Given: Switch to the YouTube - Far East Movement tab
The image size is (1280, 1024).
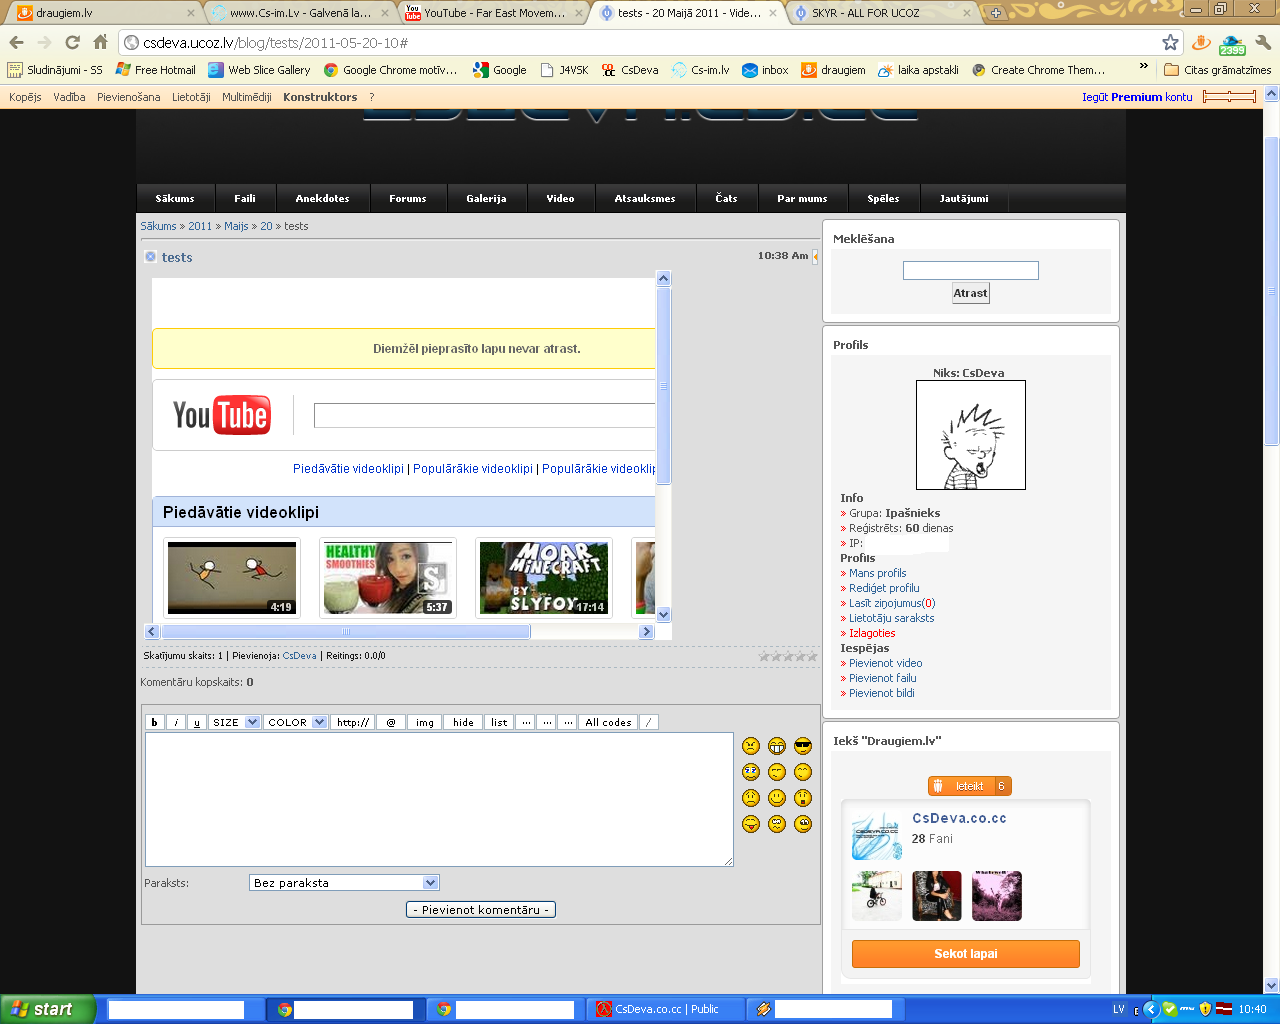Looking at the screenshot, I should (x=494, y=13).
